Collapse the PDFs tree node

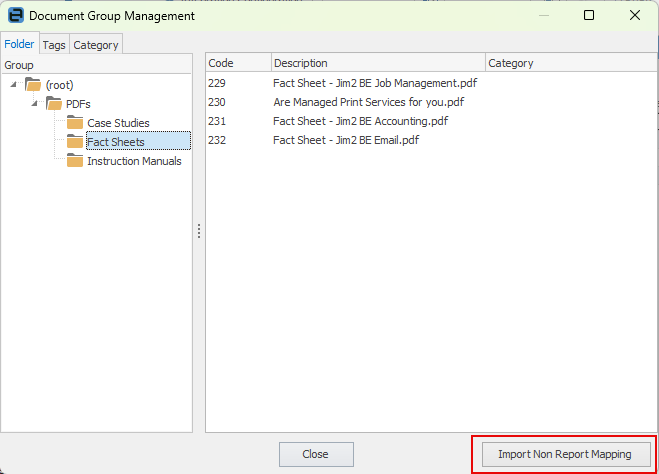(x=34, y=103)
